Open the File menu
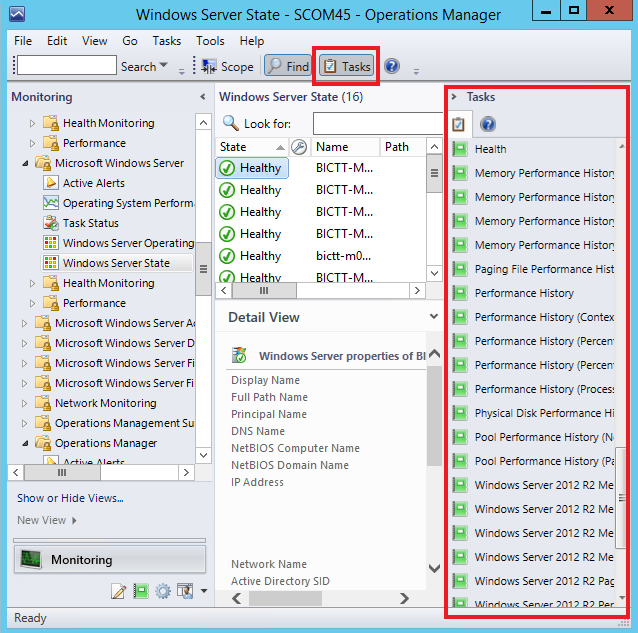 [23, 41]
